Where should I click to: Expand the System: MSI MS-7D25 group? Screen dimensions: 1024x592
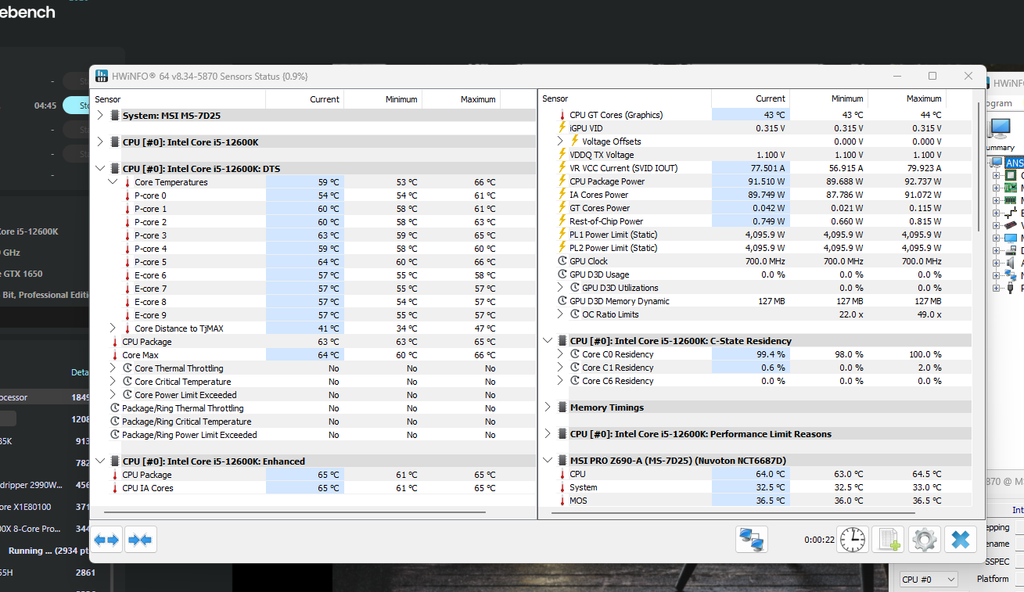point(100,115)
